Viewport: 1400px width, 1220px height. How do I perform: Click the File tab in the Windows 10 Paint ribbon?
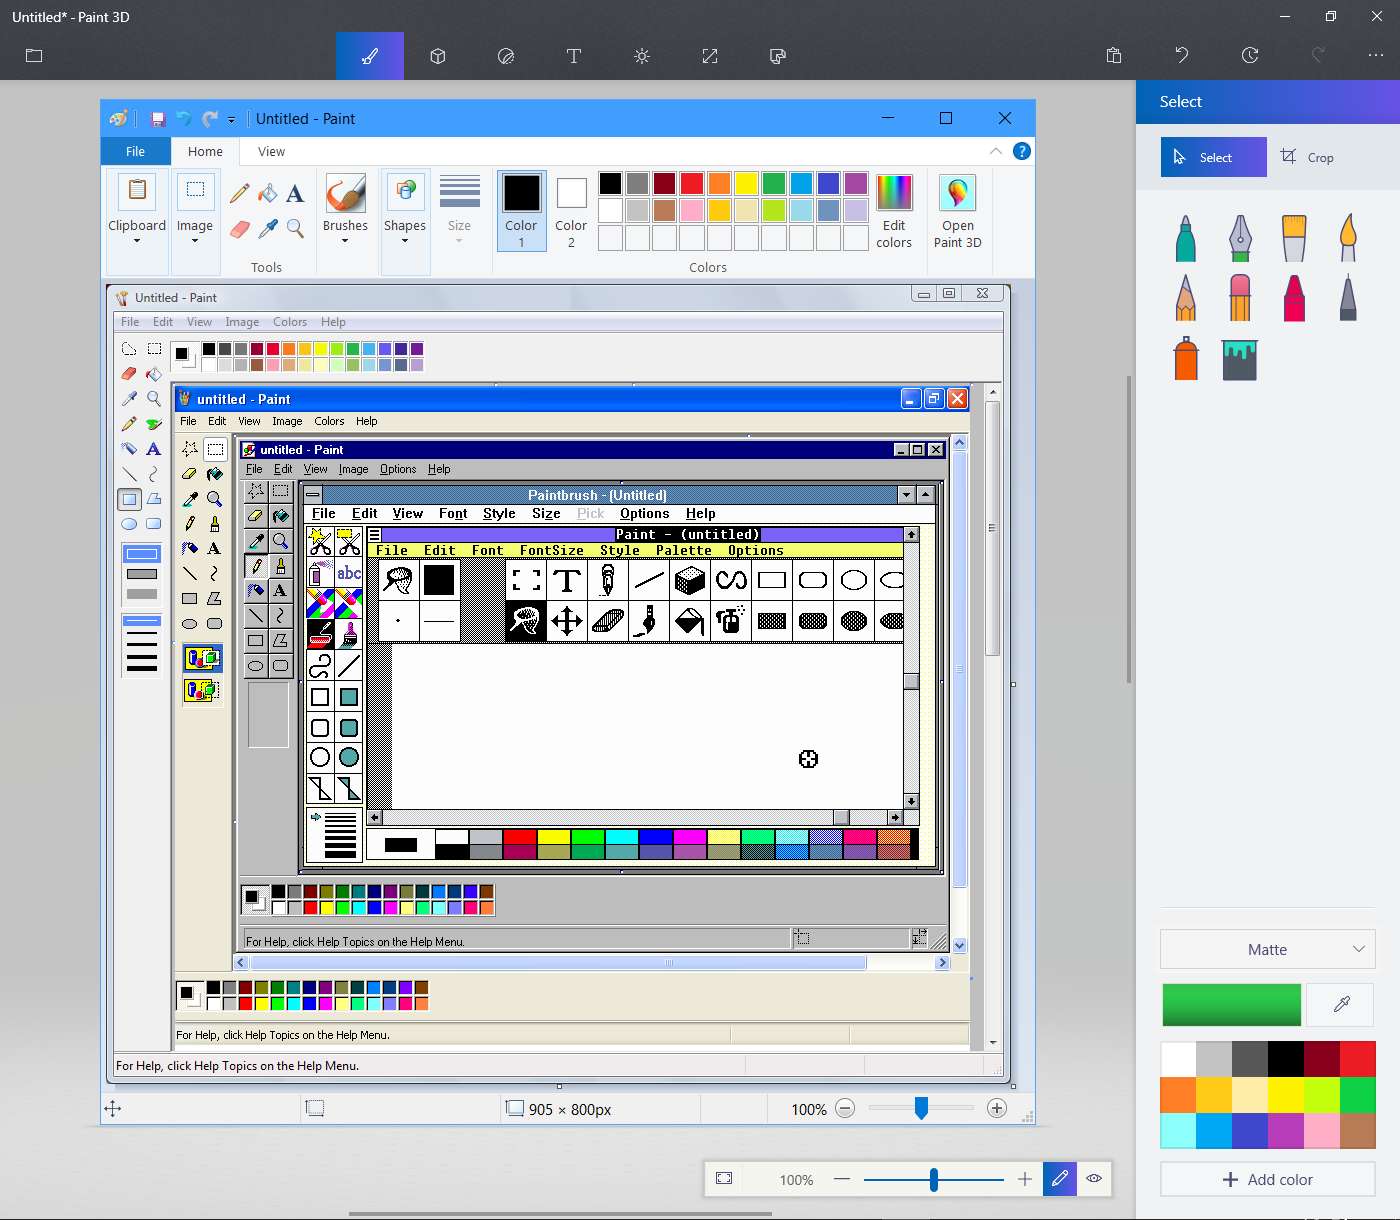(x=135, y=151)
